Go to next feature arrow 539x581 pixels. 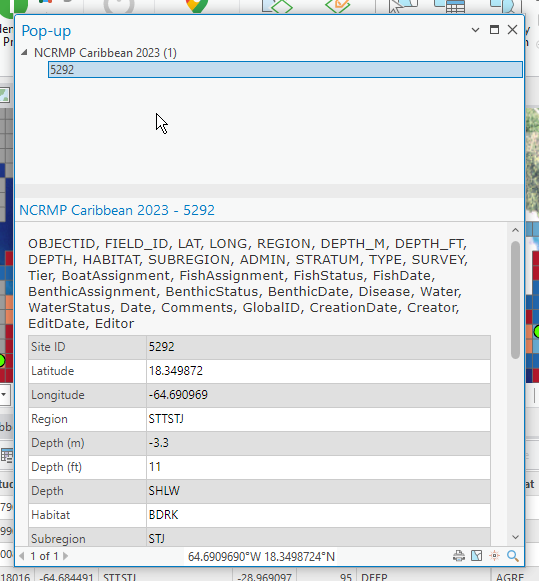tap(66, 556)
